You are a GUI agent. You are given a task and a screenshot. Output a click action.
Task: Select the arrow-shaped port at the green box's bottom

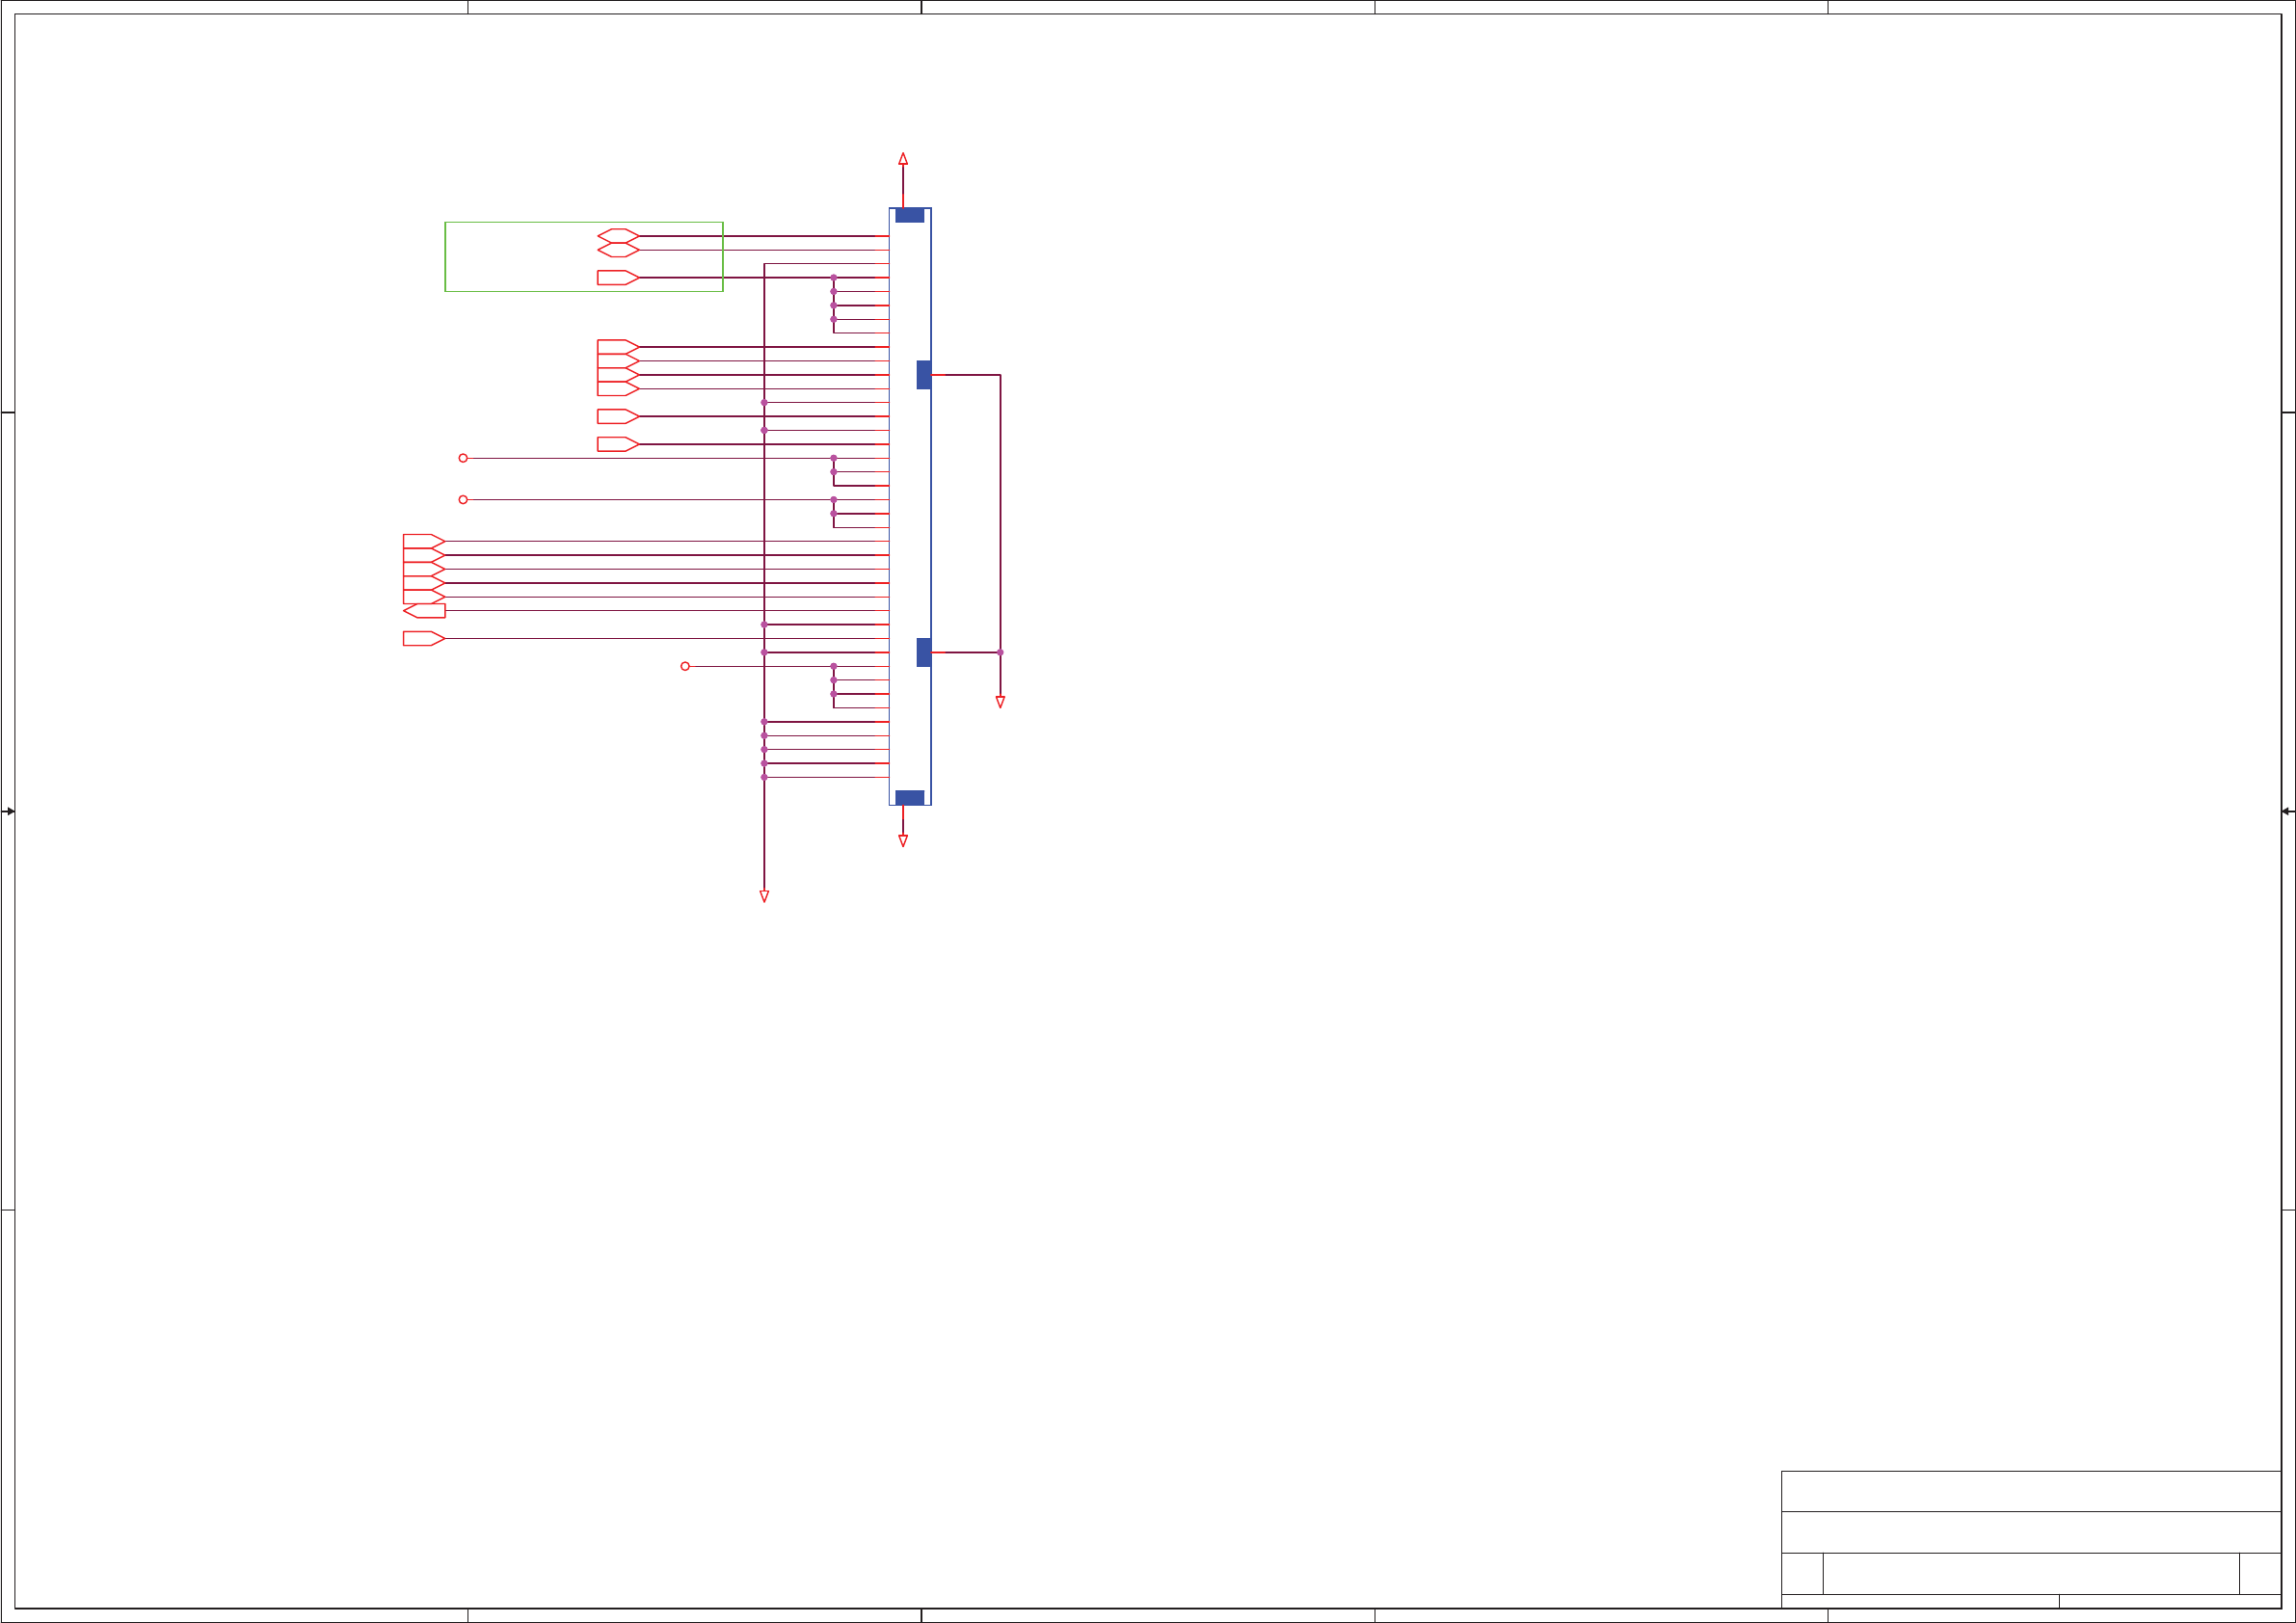pyautogui.click(x=617, y=278)
